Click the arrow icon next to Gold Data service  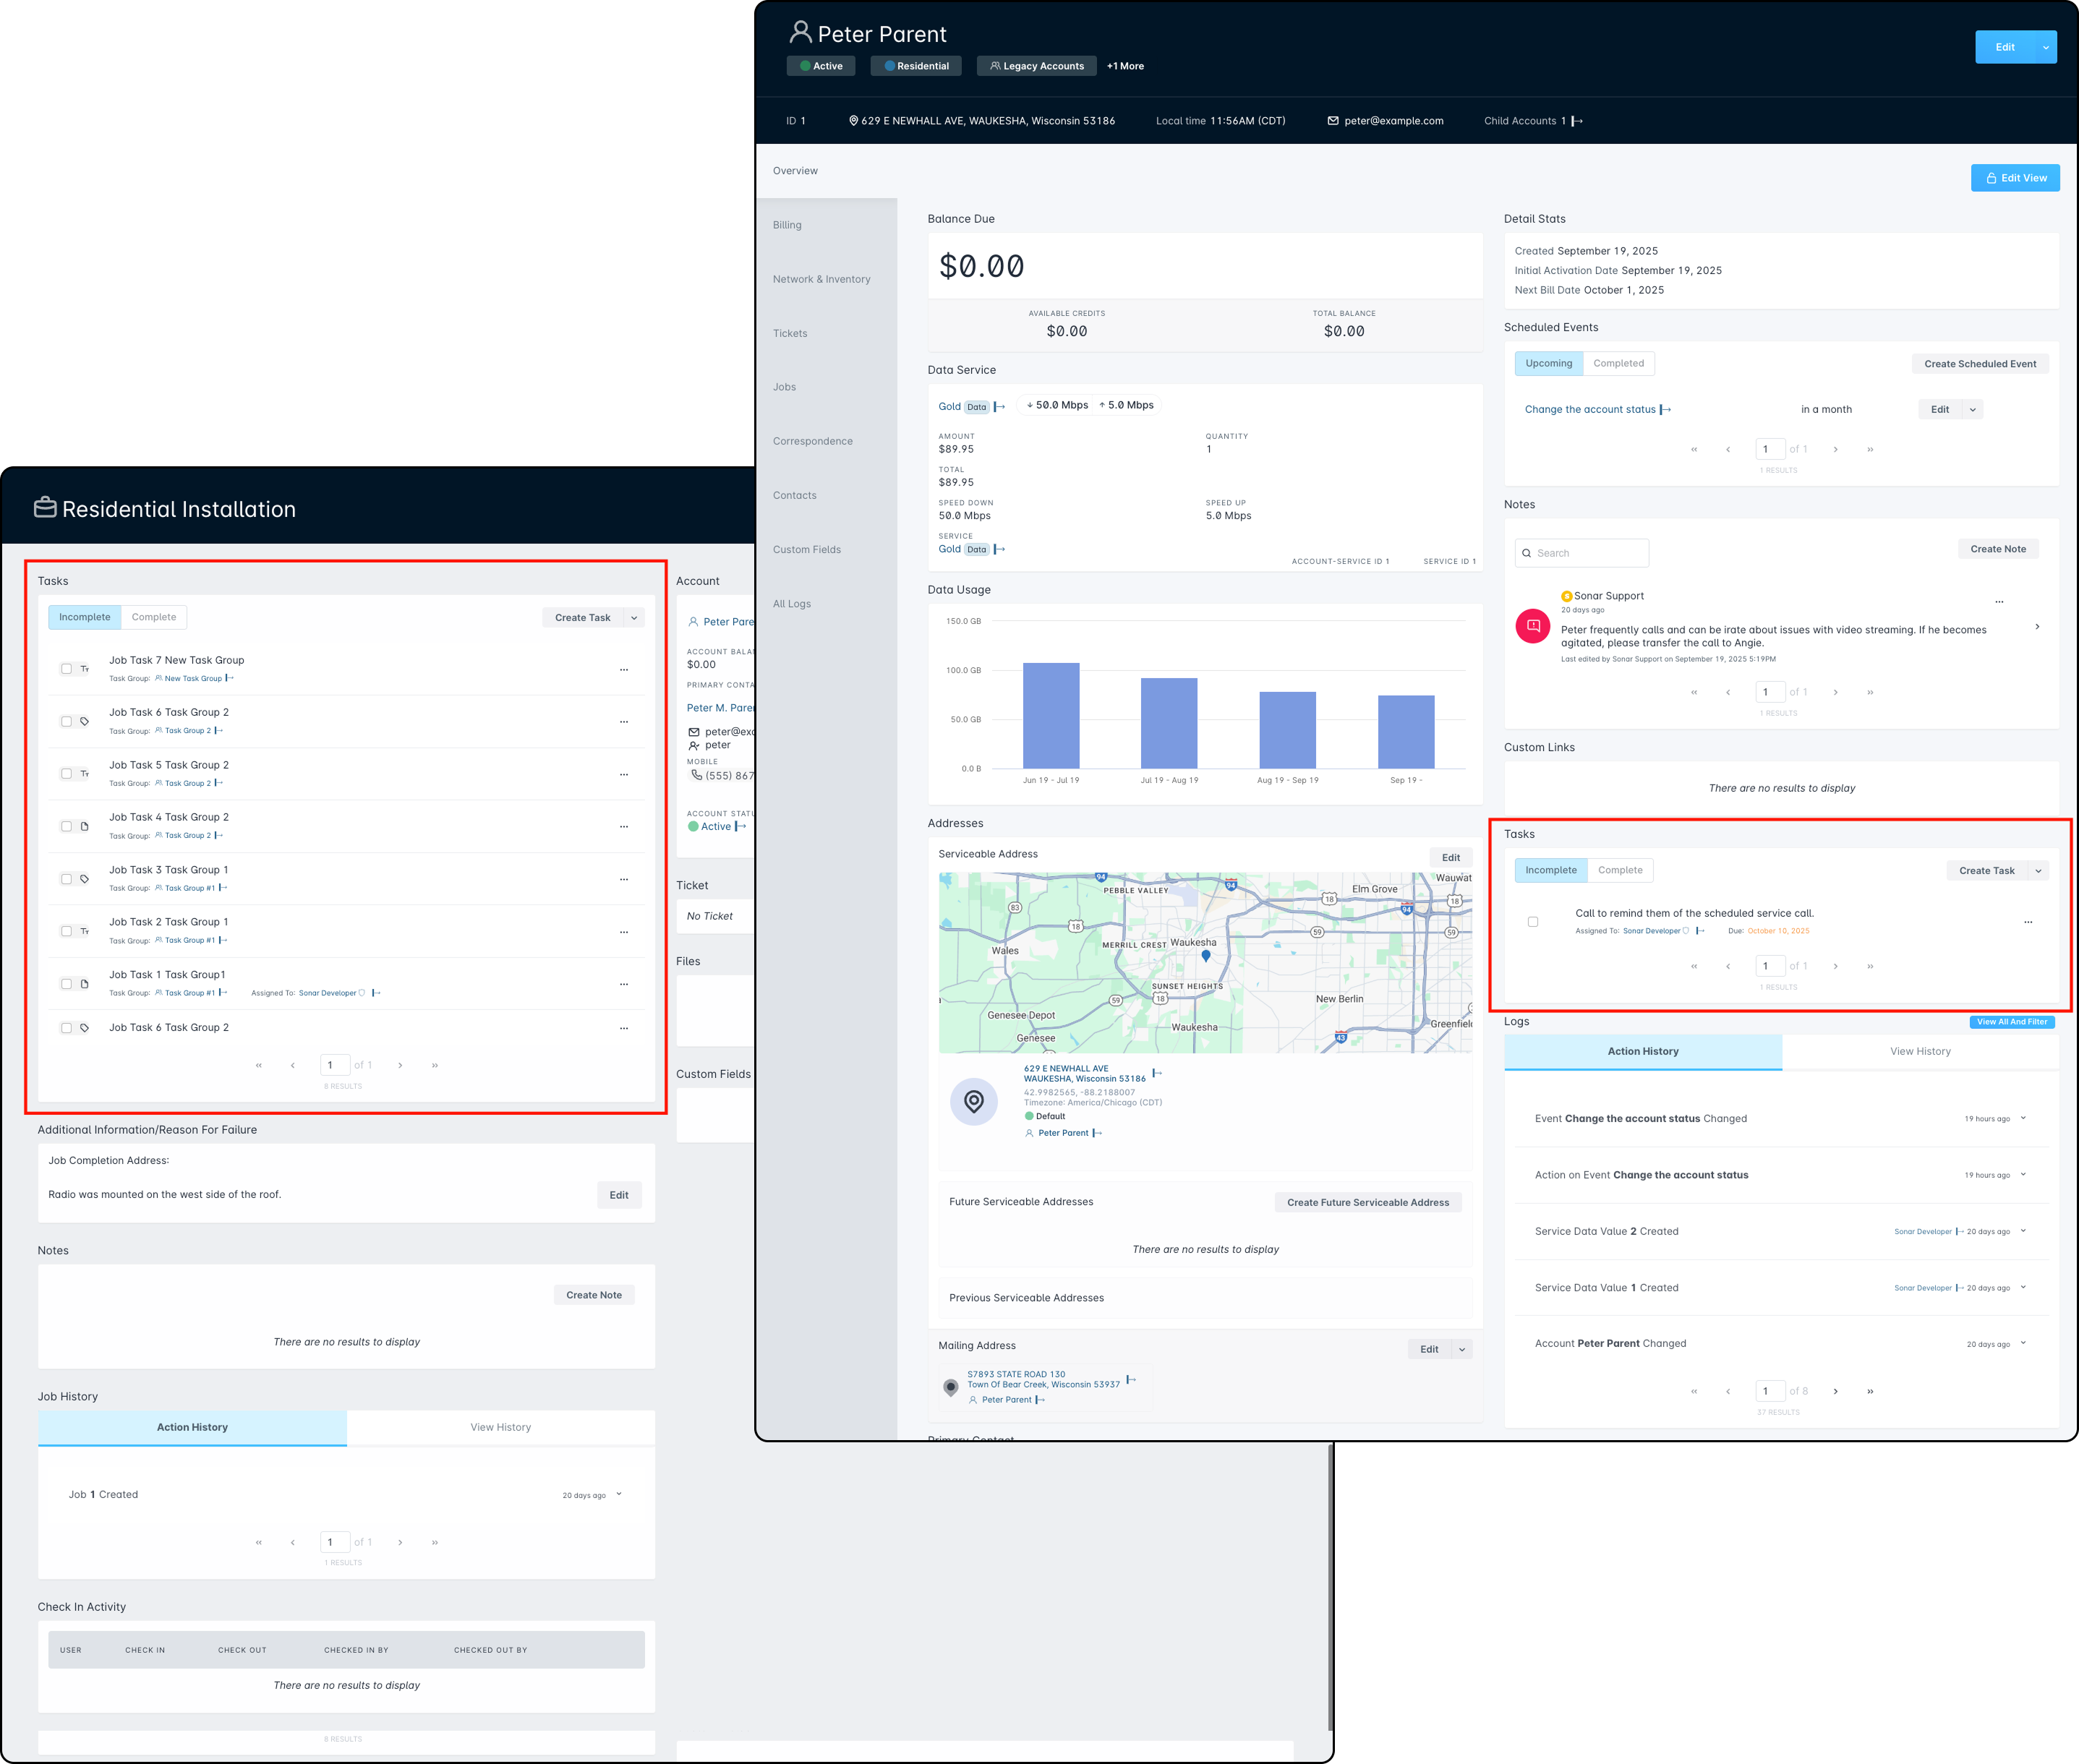coord(999,407)
